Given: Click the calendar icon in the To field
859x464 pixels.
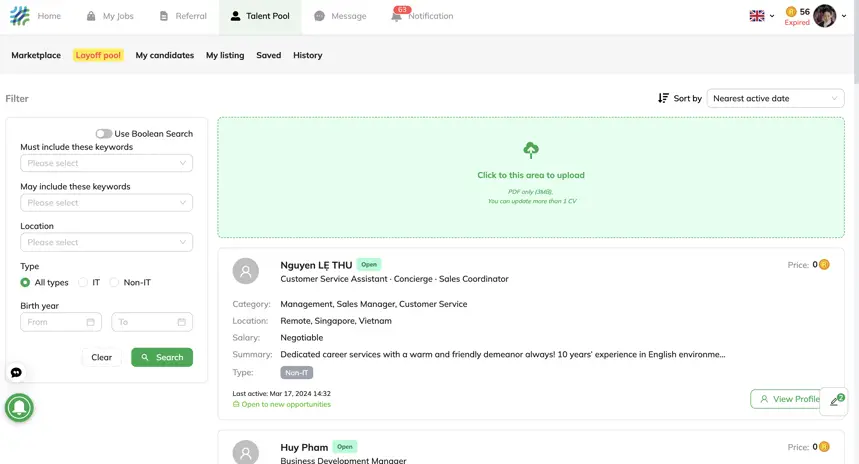Looking at the screenshot, I should [181, 322].
